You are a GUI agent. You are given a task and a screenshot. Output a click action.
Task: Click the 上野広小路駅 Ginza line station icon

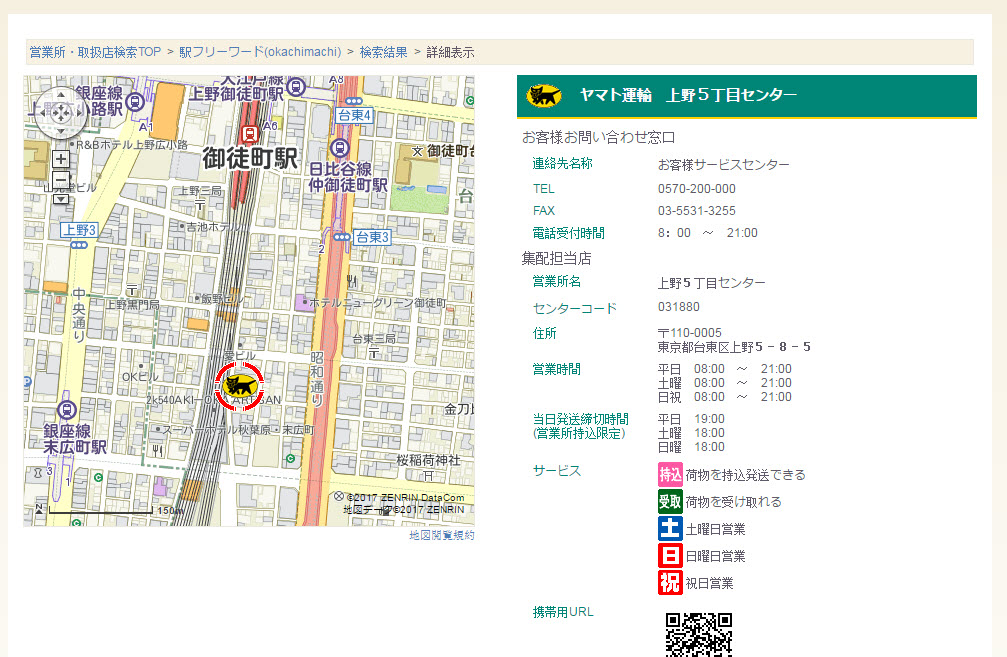click(136, 101)
